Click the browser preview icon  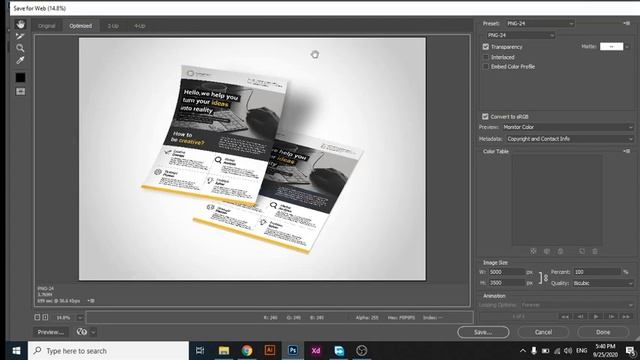(82, 332)
